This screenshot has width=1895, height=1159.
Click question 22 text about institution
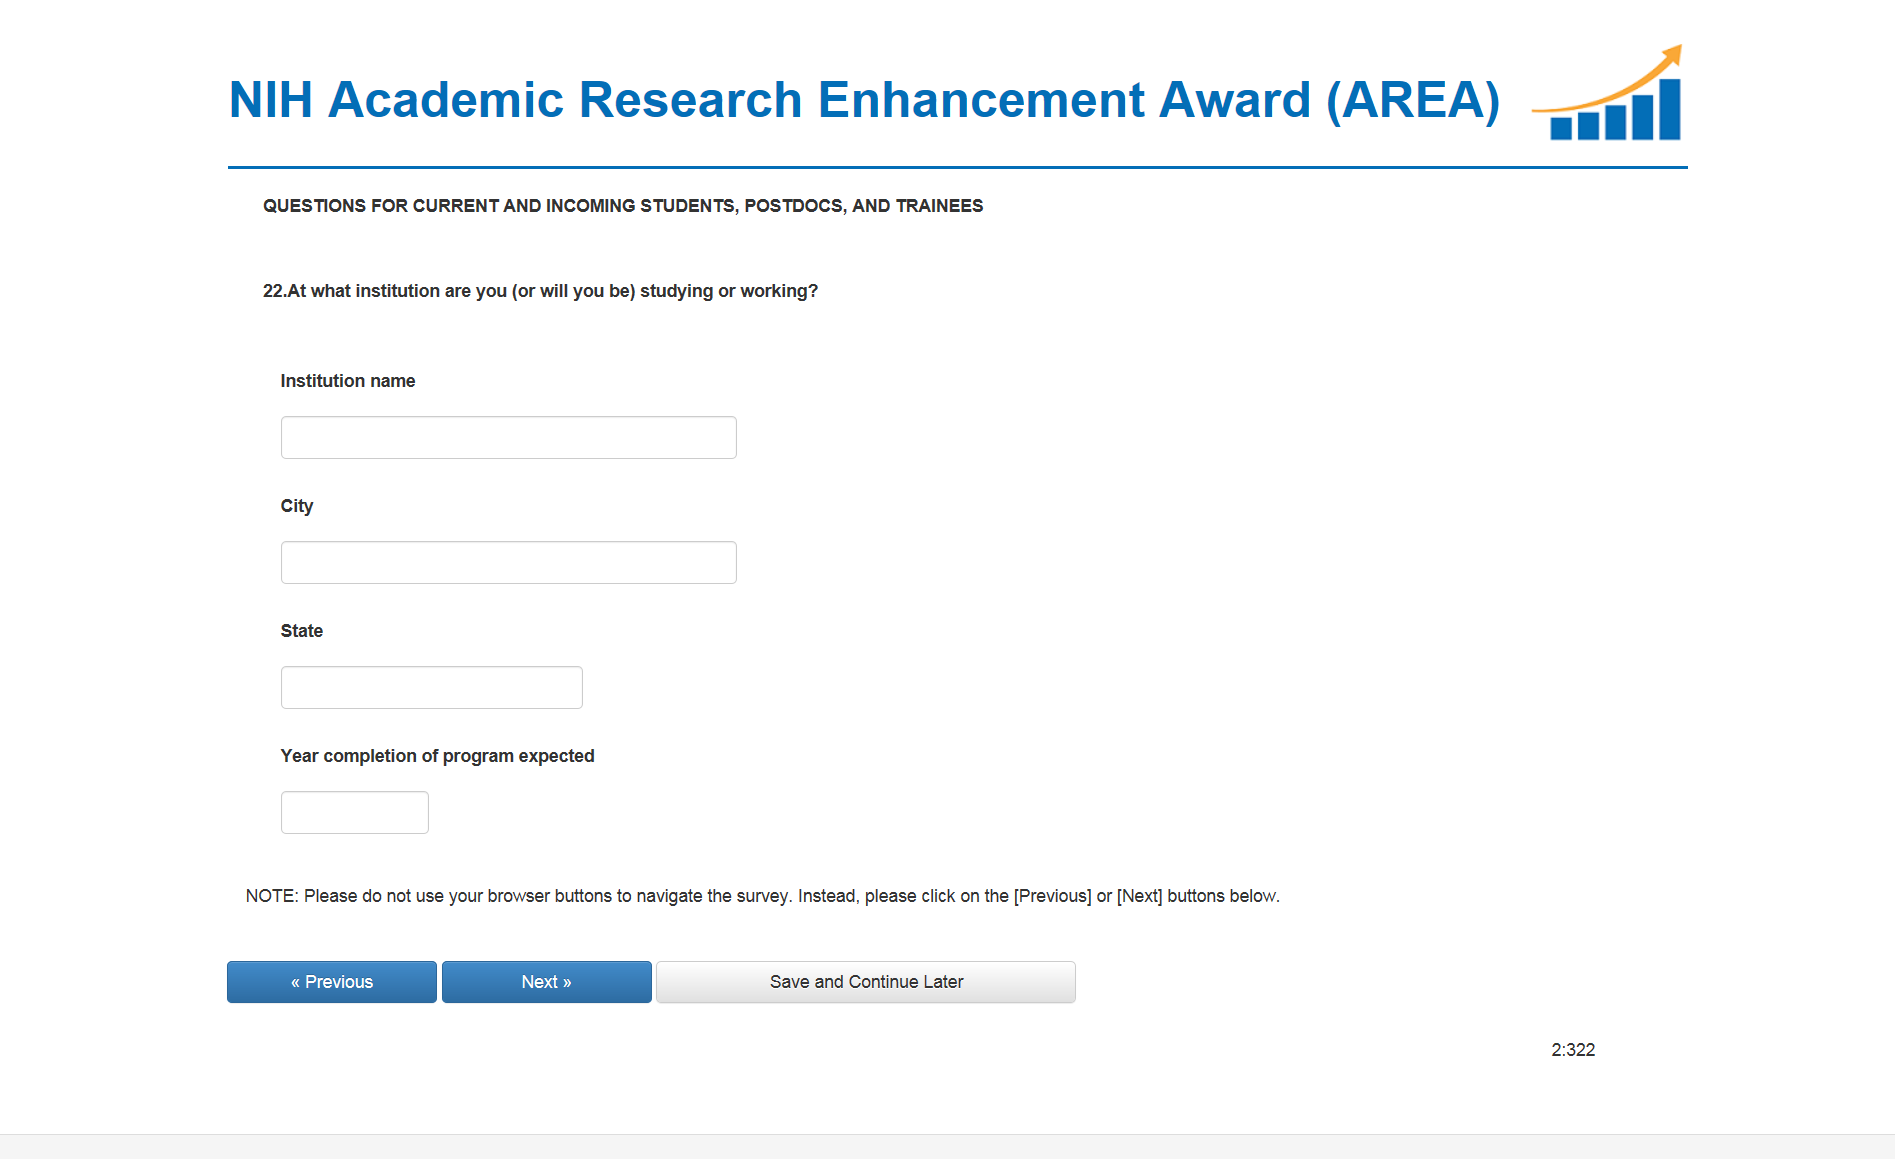[x=540, y=291]
